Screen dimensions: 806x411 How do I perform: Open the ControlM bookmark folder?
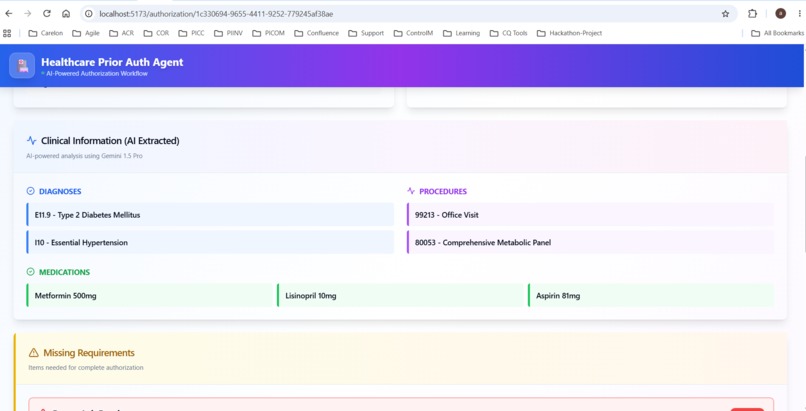pyautogui.click(x=413, y=33)
